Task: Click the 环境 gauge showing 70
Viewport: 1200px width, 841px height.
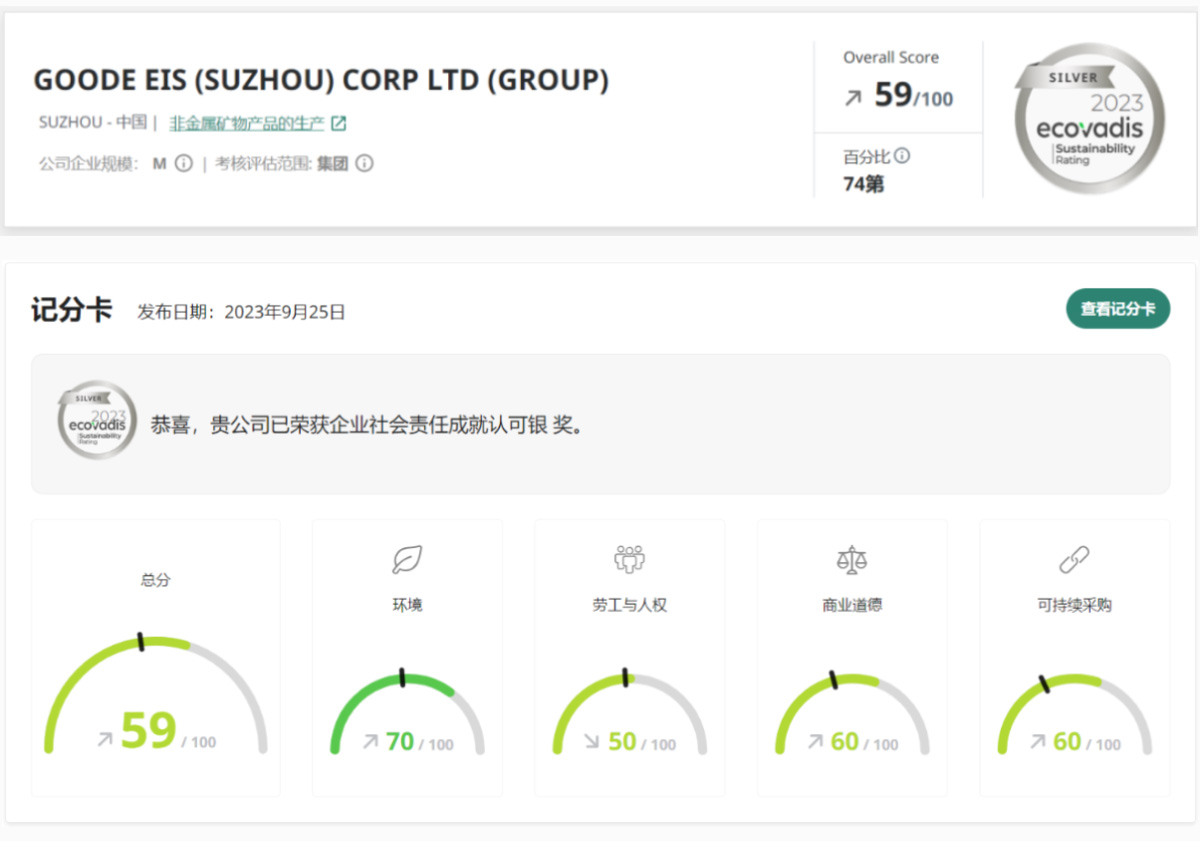Action: 407,715
